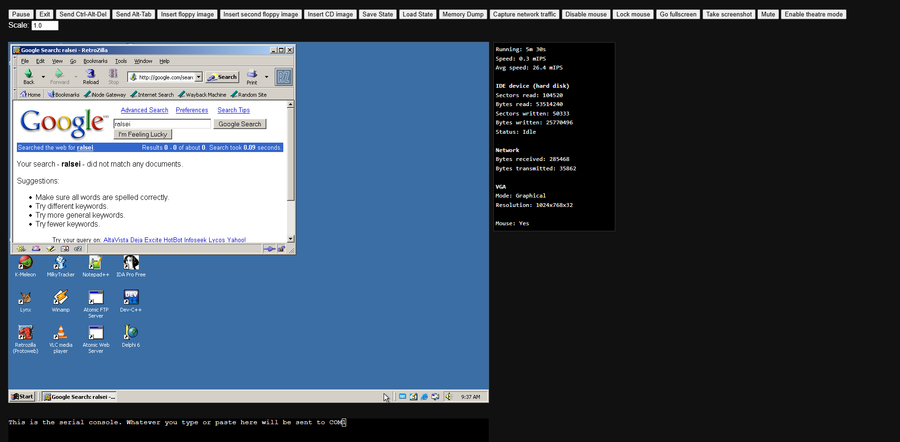
Task: Click the Reload page icon
Action: click(90, 73)
